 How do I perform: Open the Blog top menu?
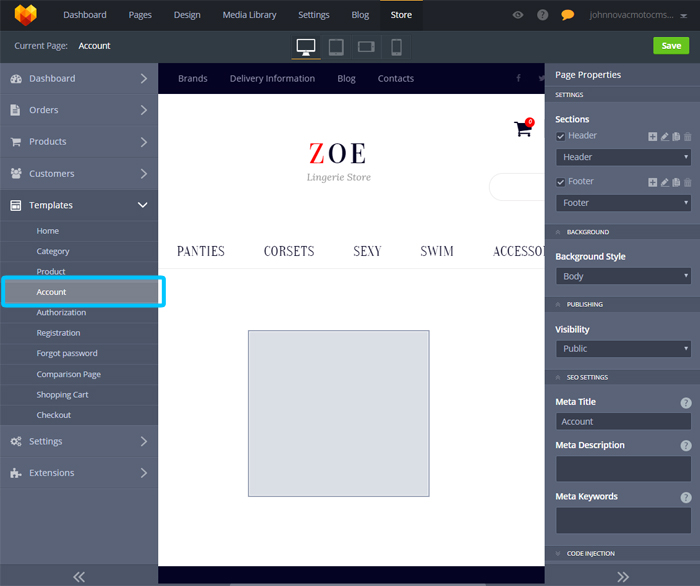360,15
